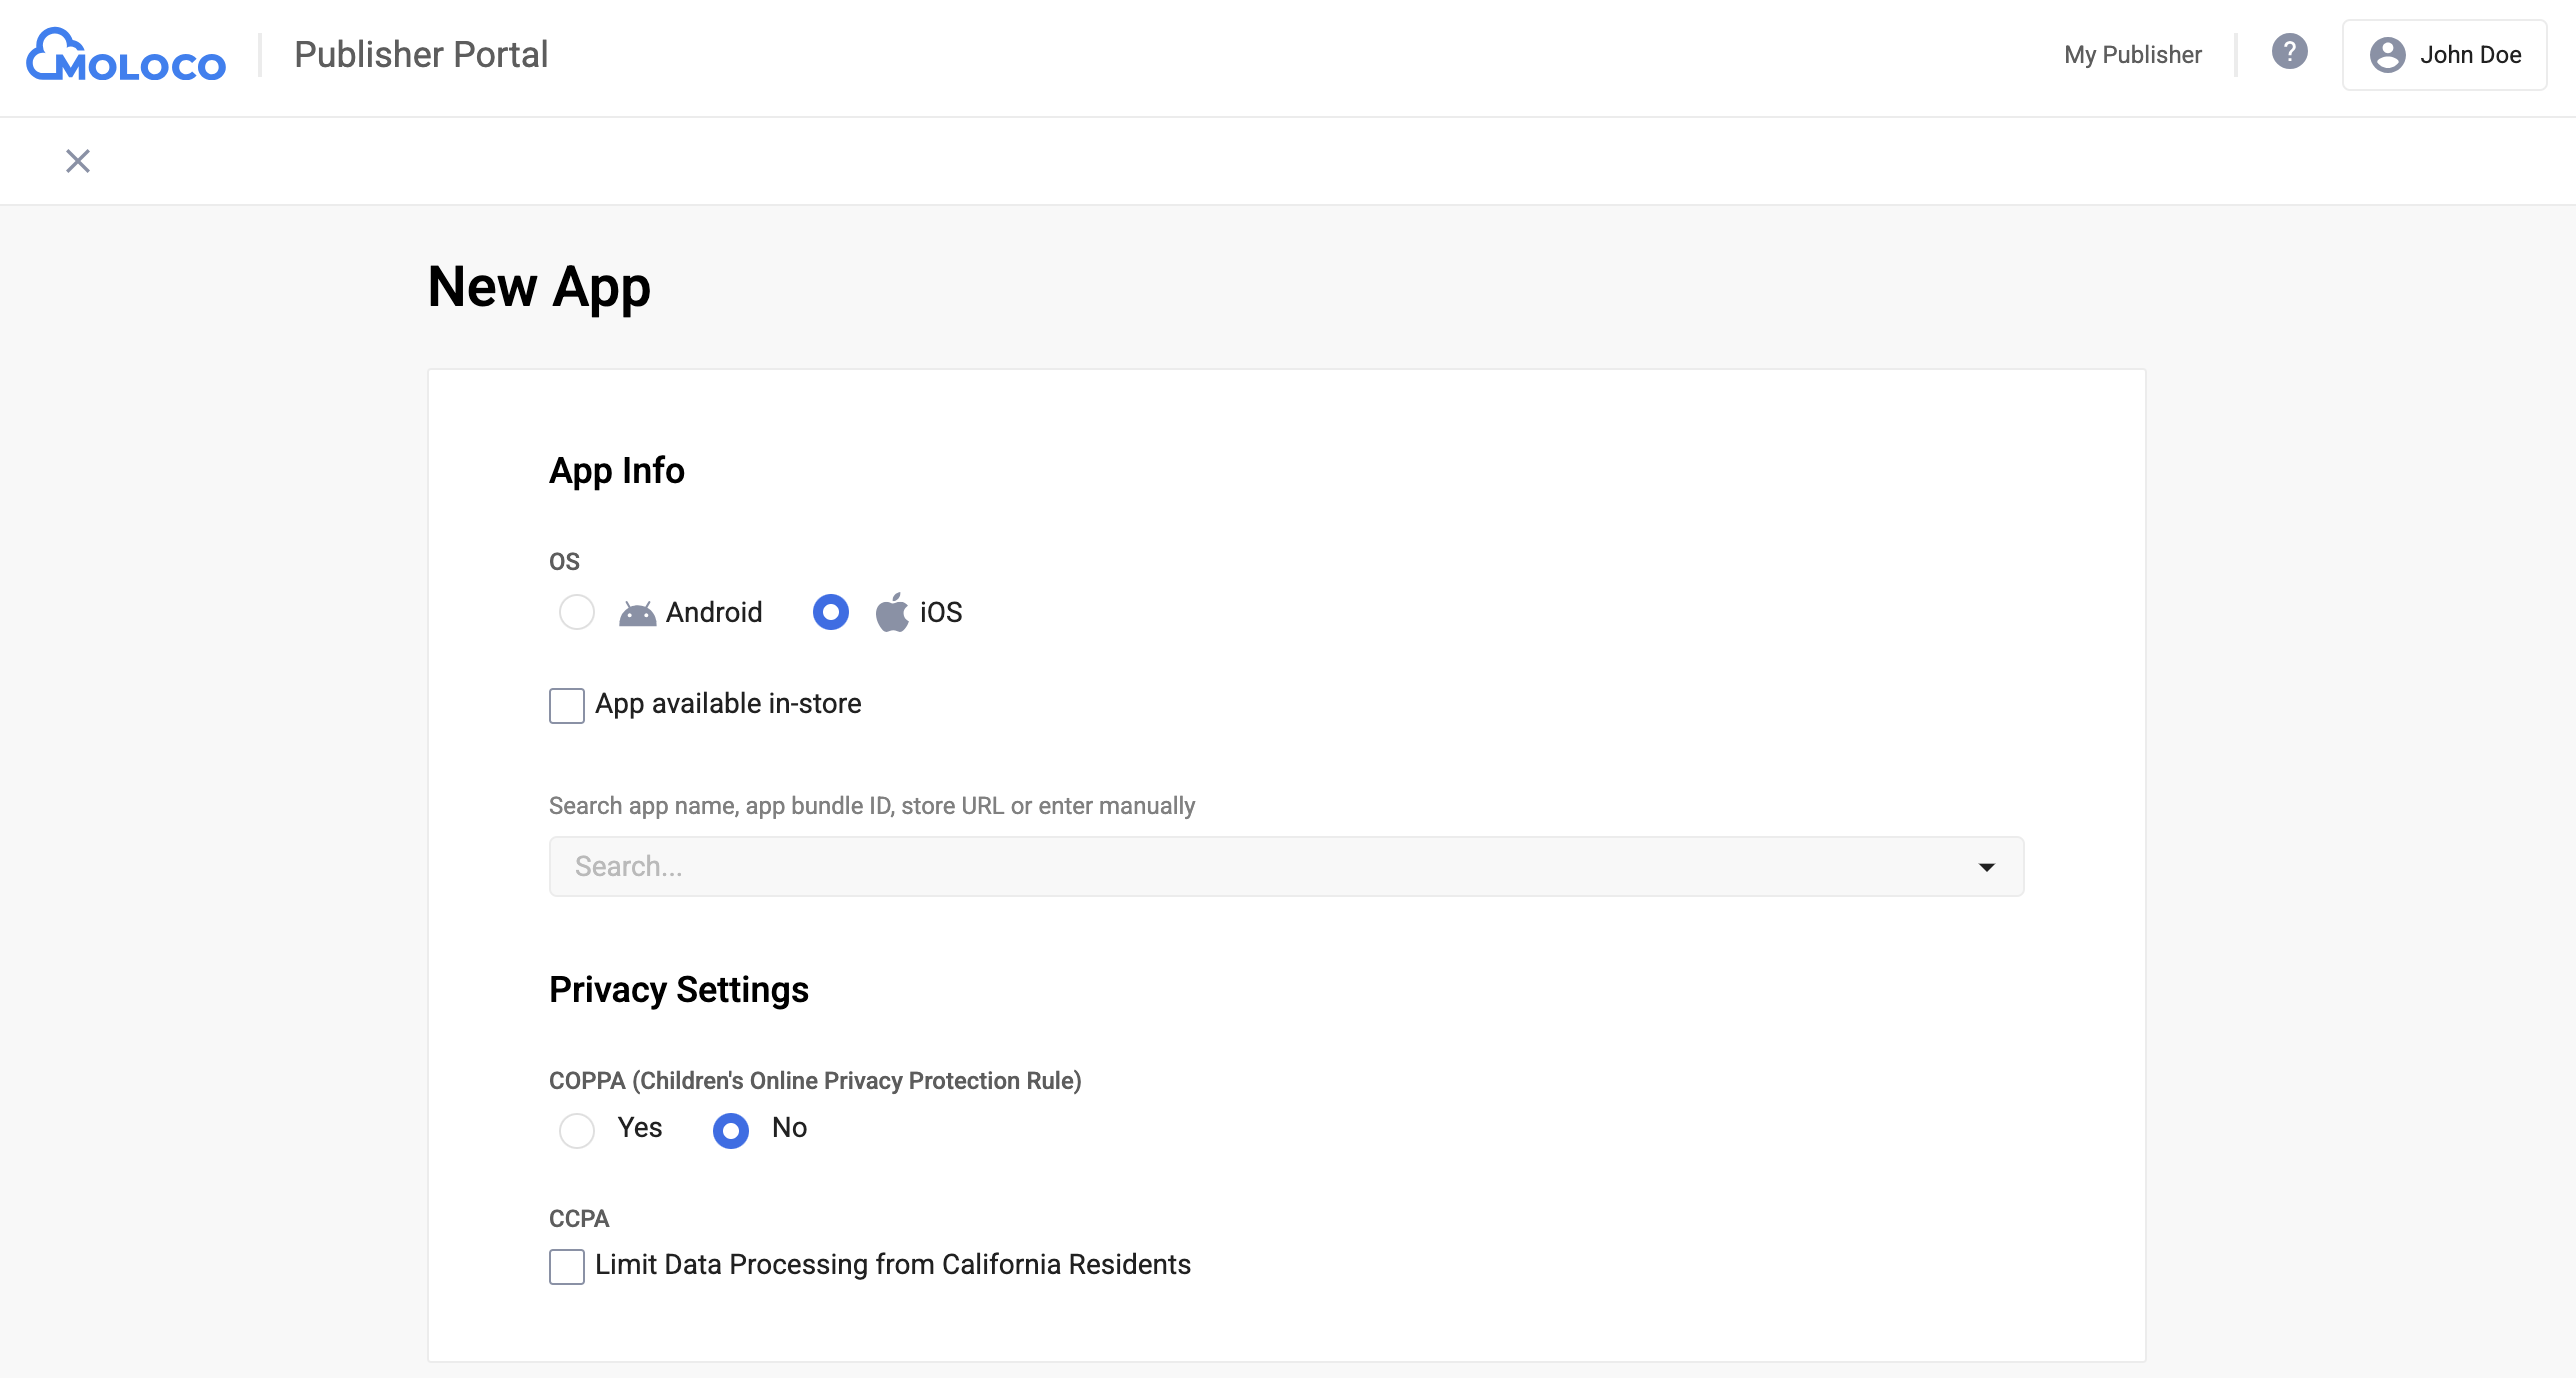Click the Publisher Portal title link
Image resolution: width=2576 pixels, height=1378 pixels.
click(x=421, y=55)
